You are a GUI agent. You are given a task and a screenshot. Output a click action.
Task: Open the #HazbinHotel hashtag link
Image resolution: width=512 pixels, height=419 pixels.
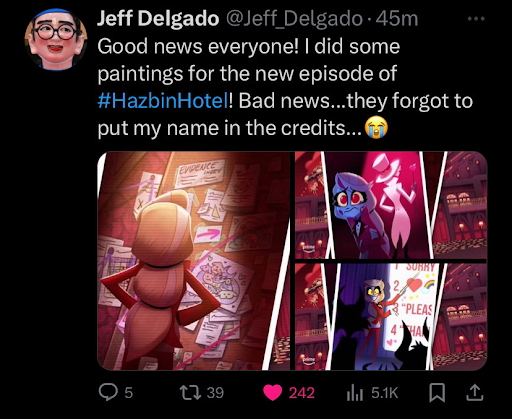(163, 100)
